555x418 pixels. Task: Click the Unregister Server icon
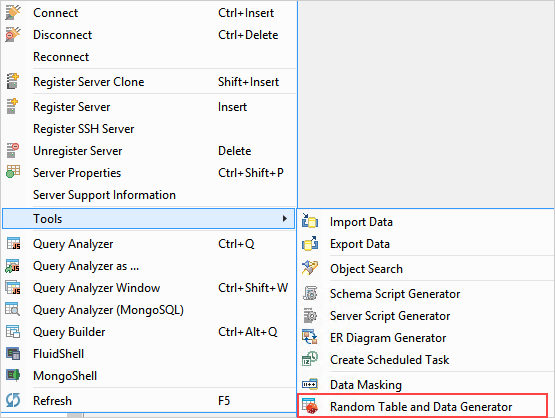tap(13, 150)
